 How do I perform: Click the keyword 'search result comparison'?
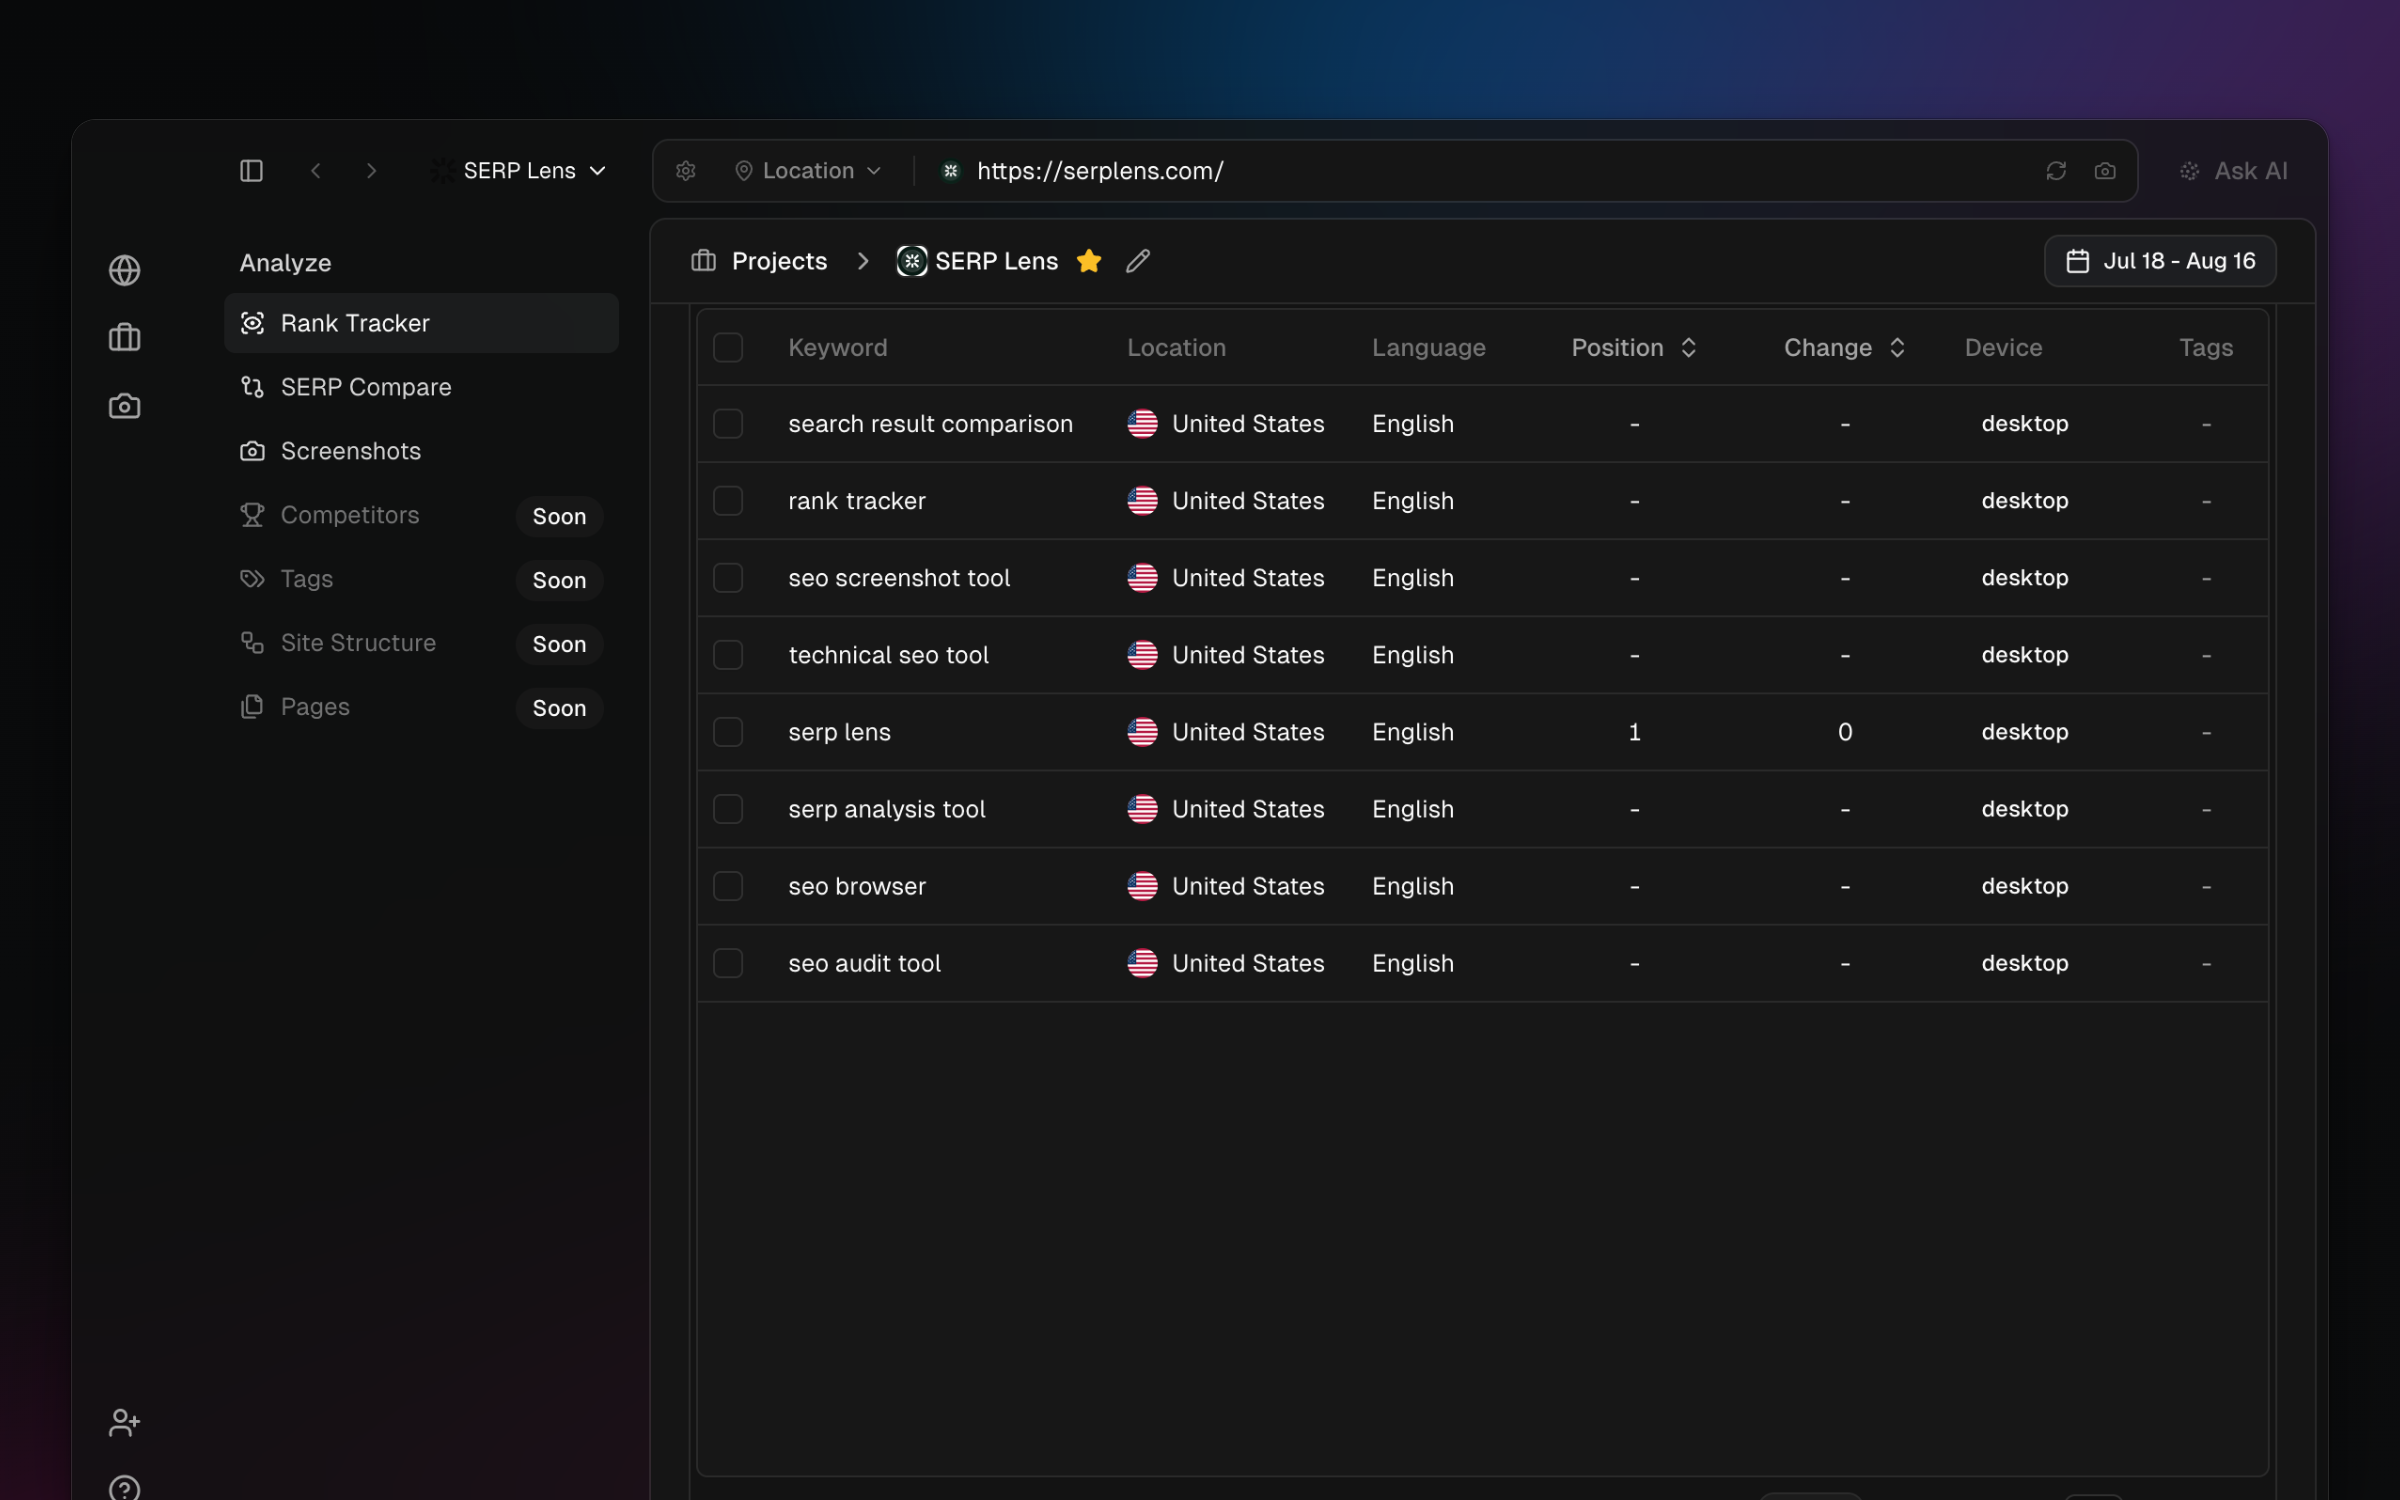coord(930,424)
